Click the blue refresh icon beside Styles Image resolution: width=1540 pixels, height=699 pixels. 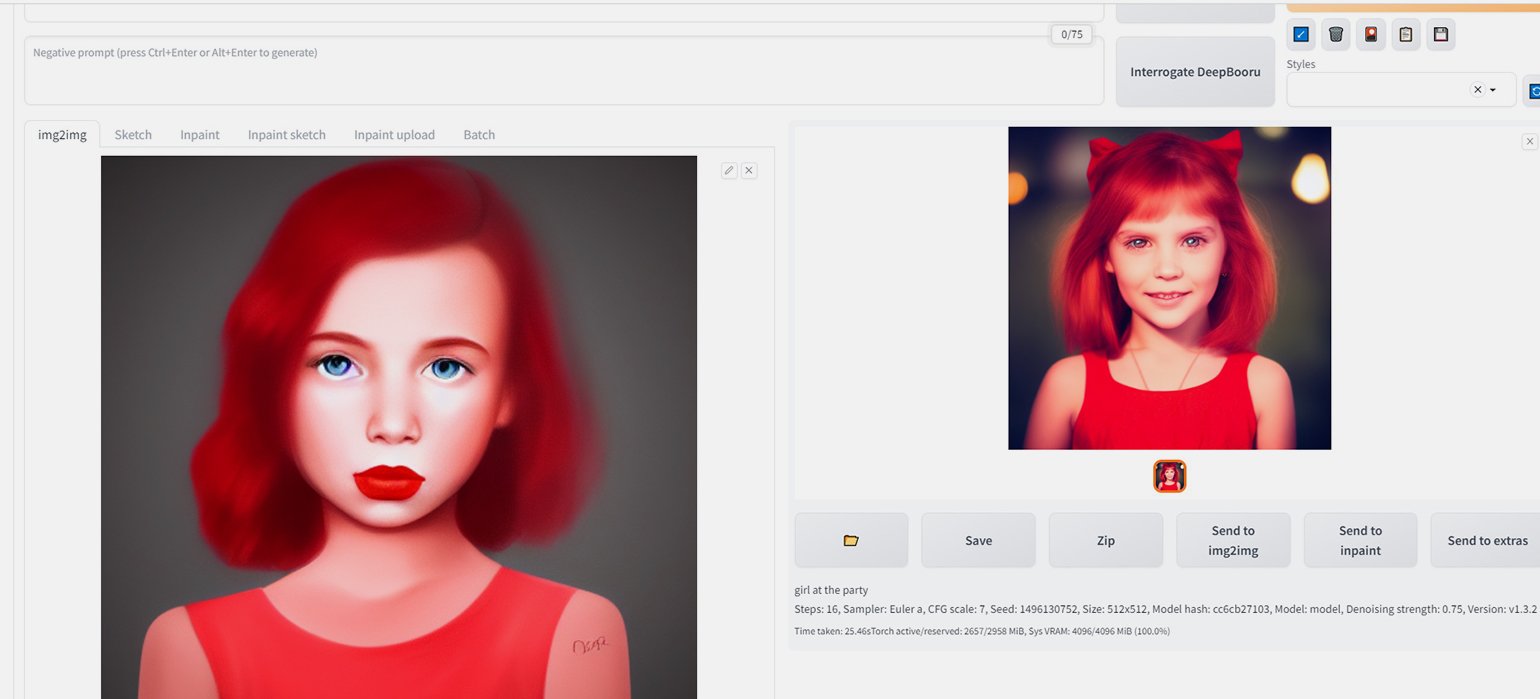coord(1533,91)
